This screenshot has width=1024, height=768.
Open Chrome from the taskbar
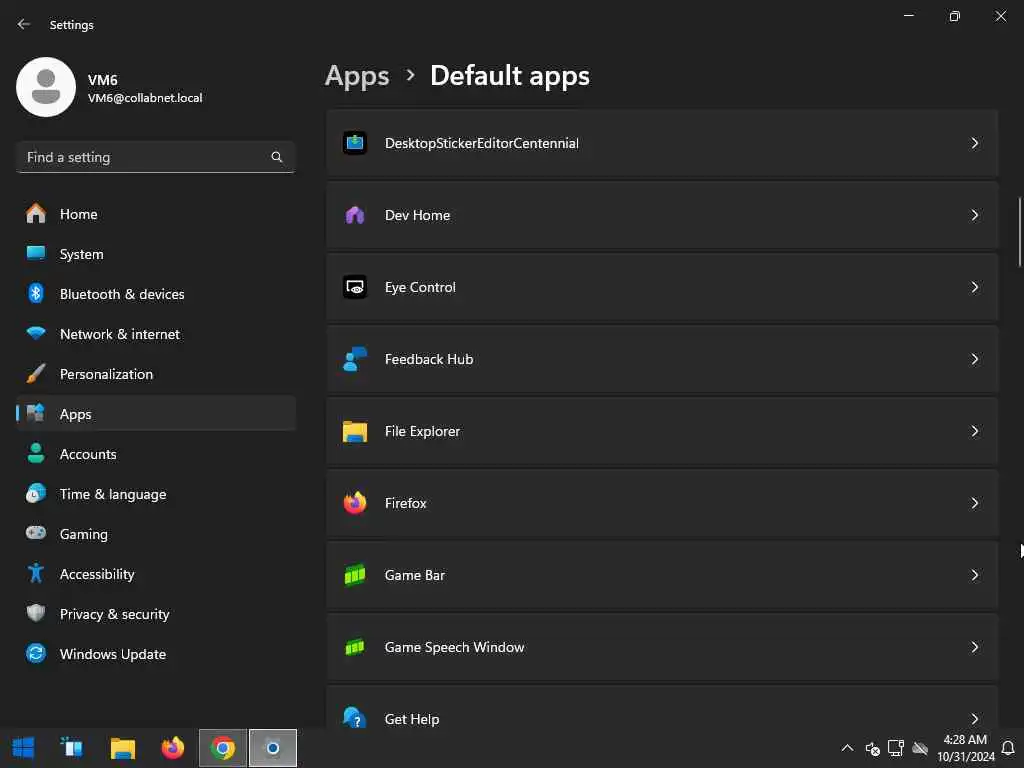(223, 748)
